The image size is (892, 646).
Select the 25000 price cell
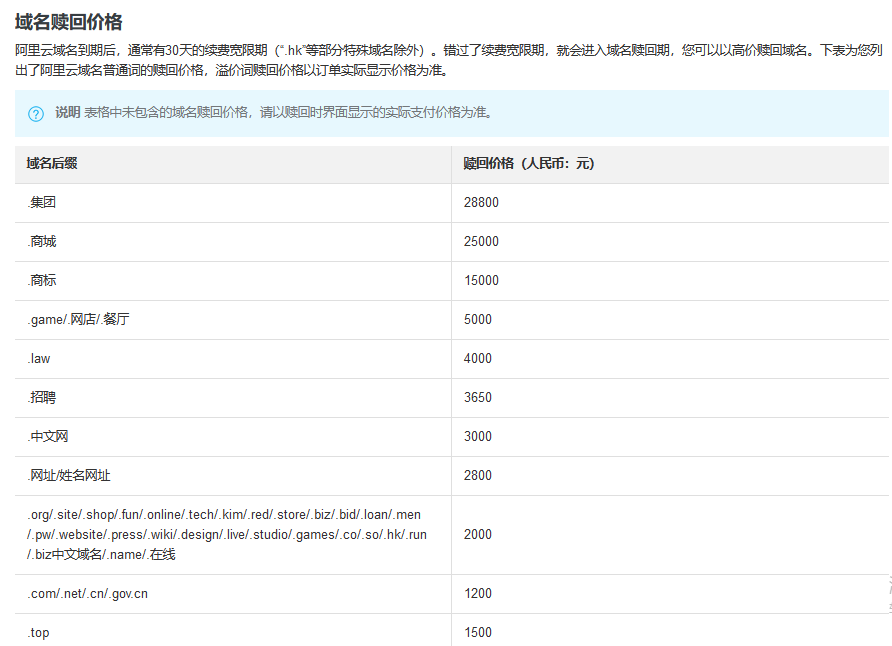[x=671, y=242]
